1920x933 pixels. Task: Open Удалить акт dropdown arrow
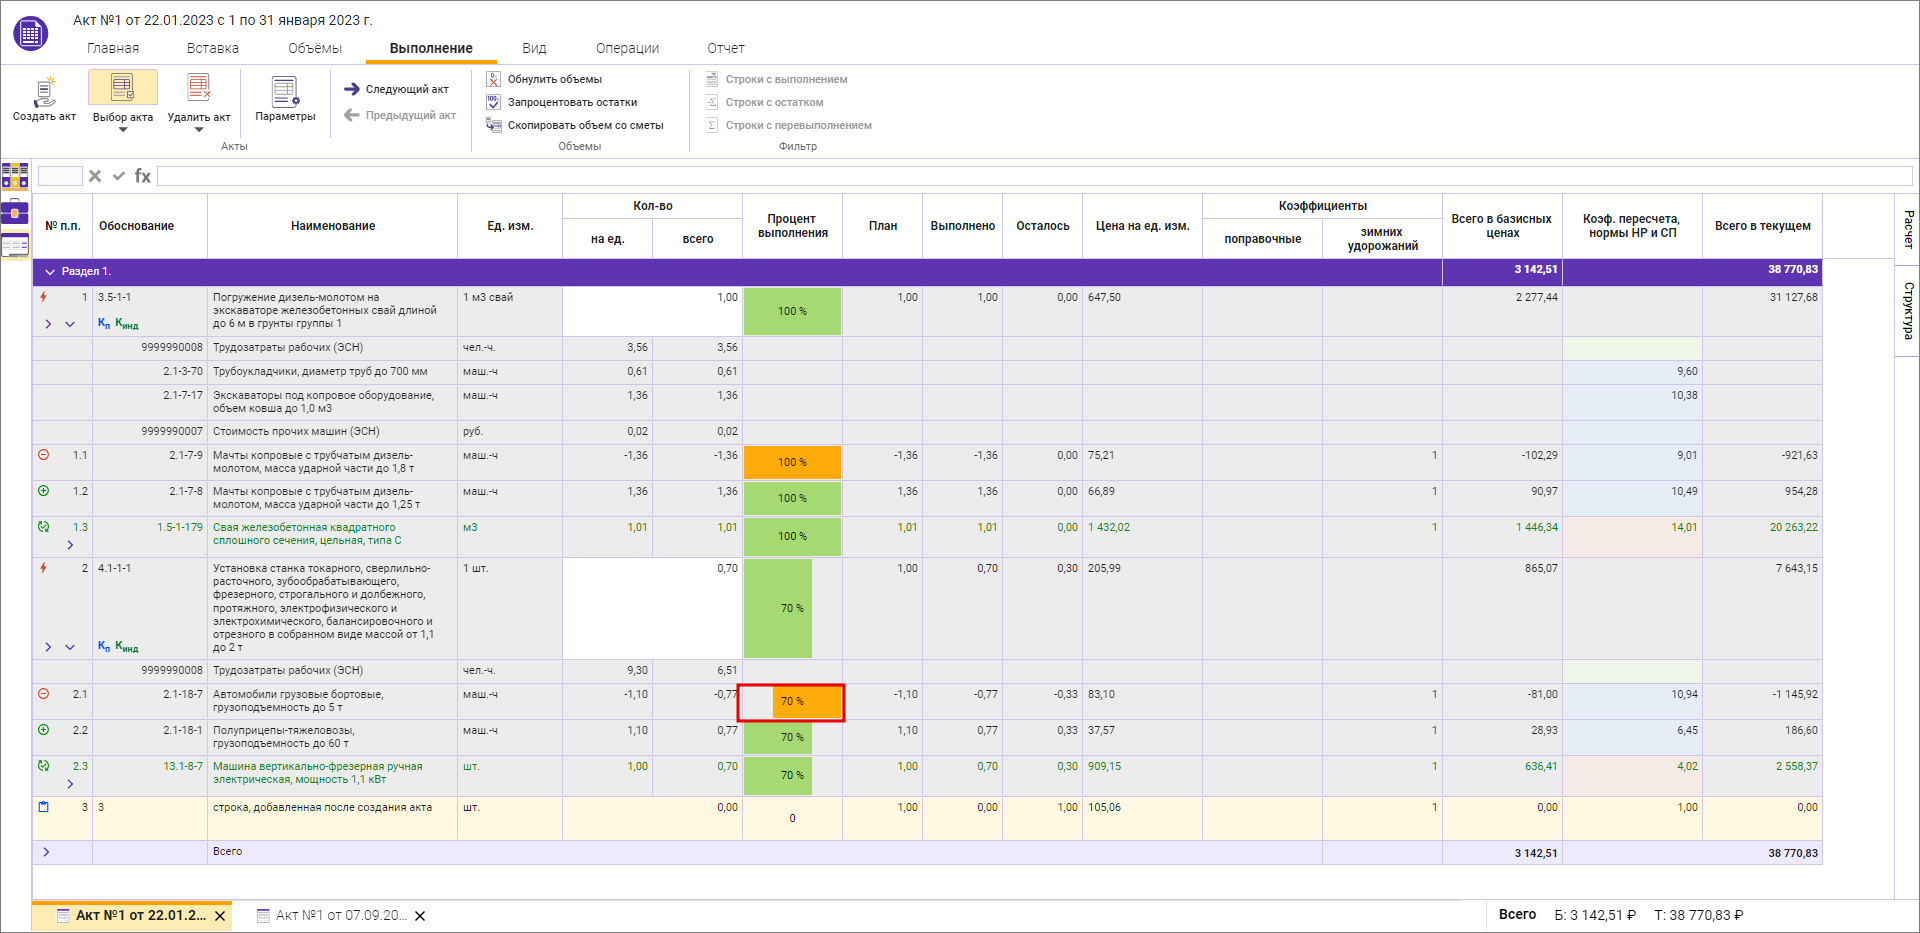(199, 130)
